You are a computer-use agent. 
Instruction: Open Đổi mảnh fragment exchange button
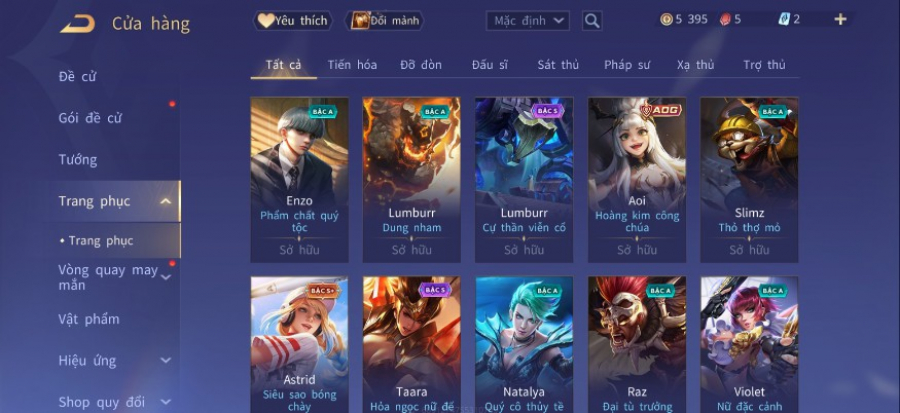click(384, 21)
